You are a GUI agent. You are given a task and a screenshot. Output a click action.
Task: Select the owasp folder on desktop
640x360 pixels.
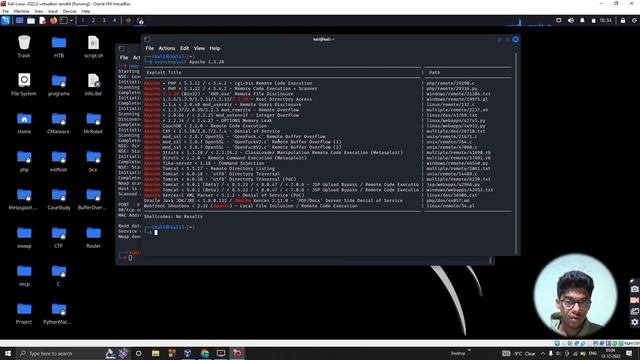24,237
